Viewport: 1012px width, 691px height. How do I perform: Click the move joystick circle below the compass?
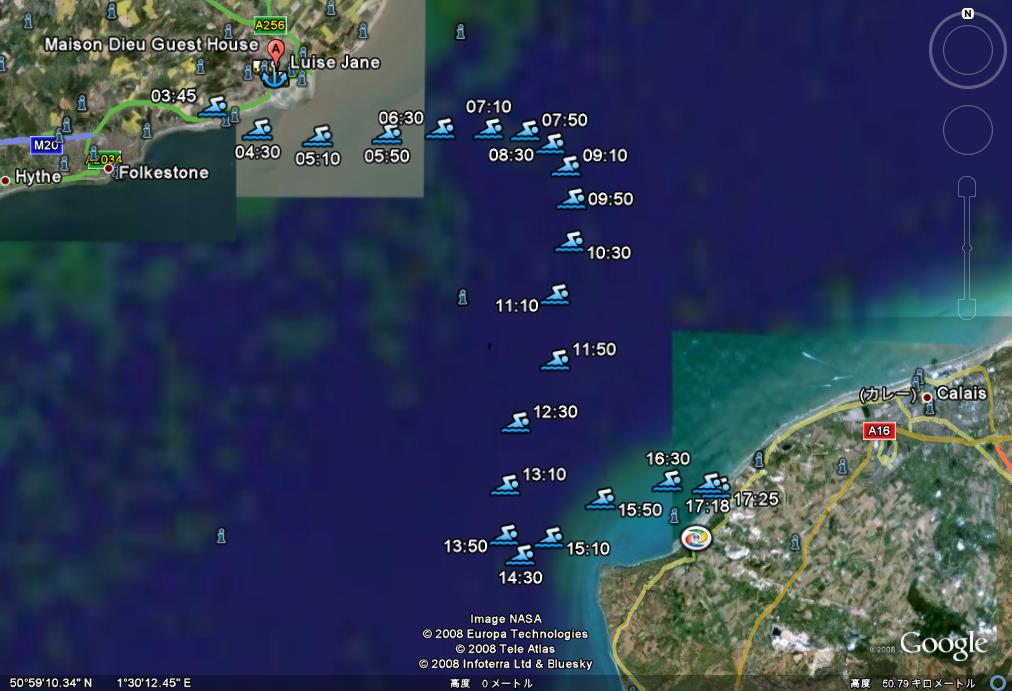click(x=967, y=130)
